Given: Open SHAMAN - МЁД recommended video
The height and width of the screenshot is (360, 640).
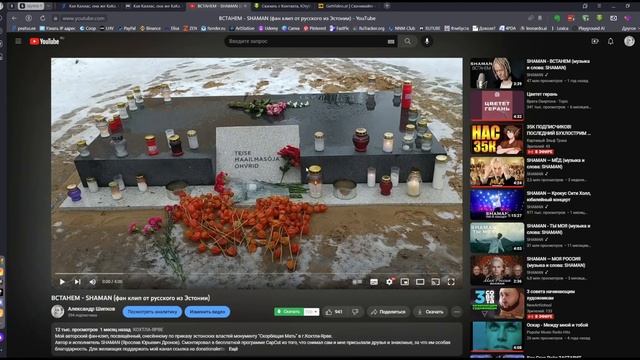Looking at the screenshot, I should (x=497, y=172).
